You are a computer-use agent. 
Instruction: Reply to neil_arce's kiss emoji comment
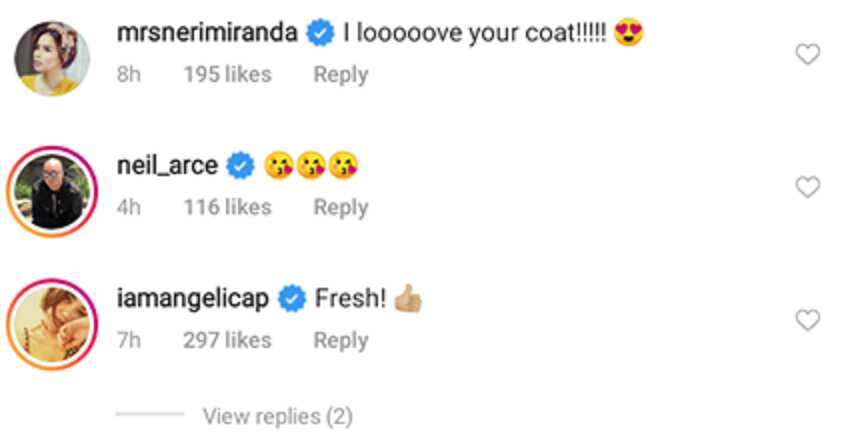(341, 208)
